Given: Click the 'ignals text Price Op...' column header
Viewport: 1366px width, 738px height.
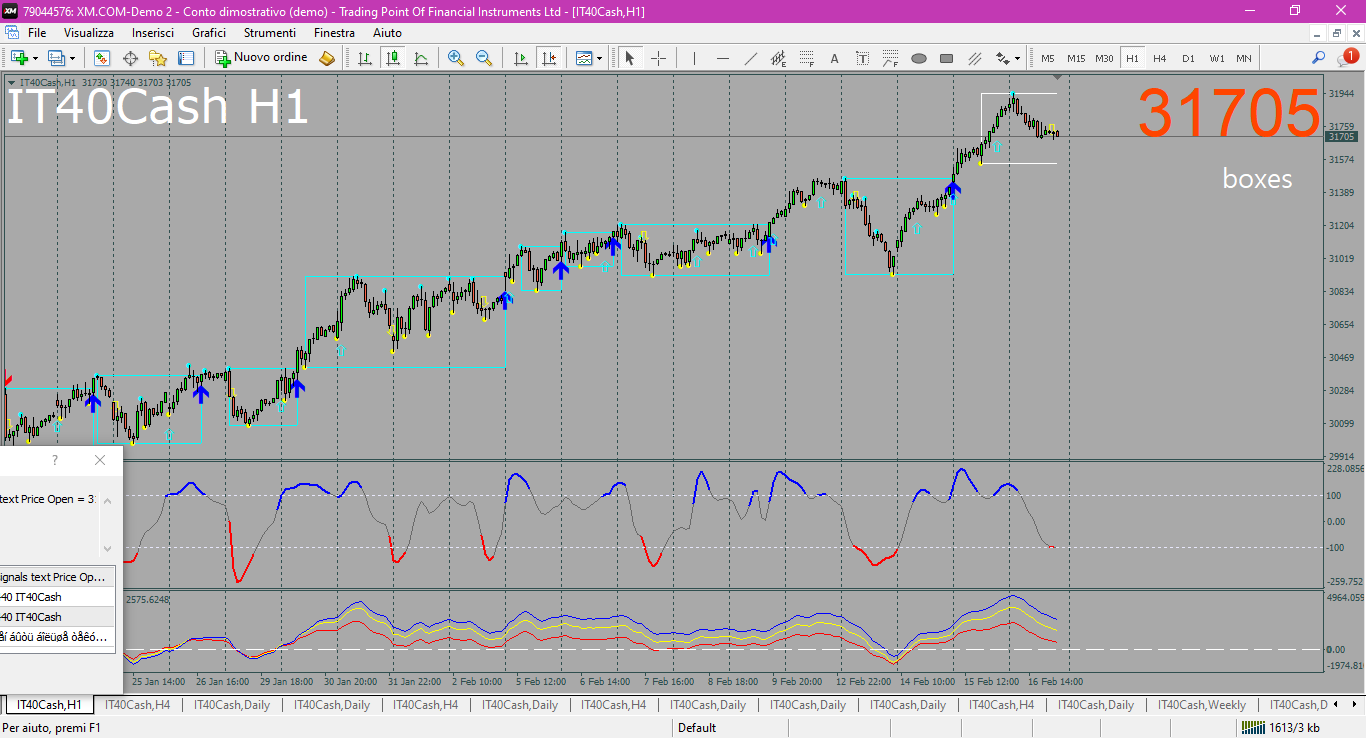Looking at the screenshot, I should (x=57, y=577).
